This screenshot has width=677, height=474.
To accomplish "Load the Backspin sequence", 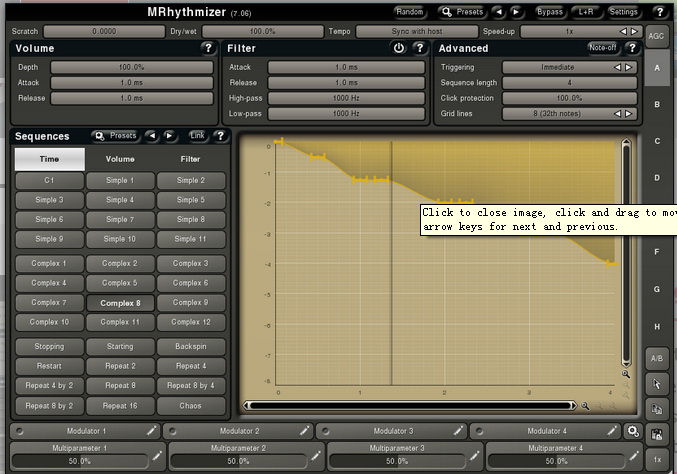I will [191, 347].
